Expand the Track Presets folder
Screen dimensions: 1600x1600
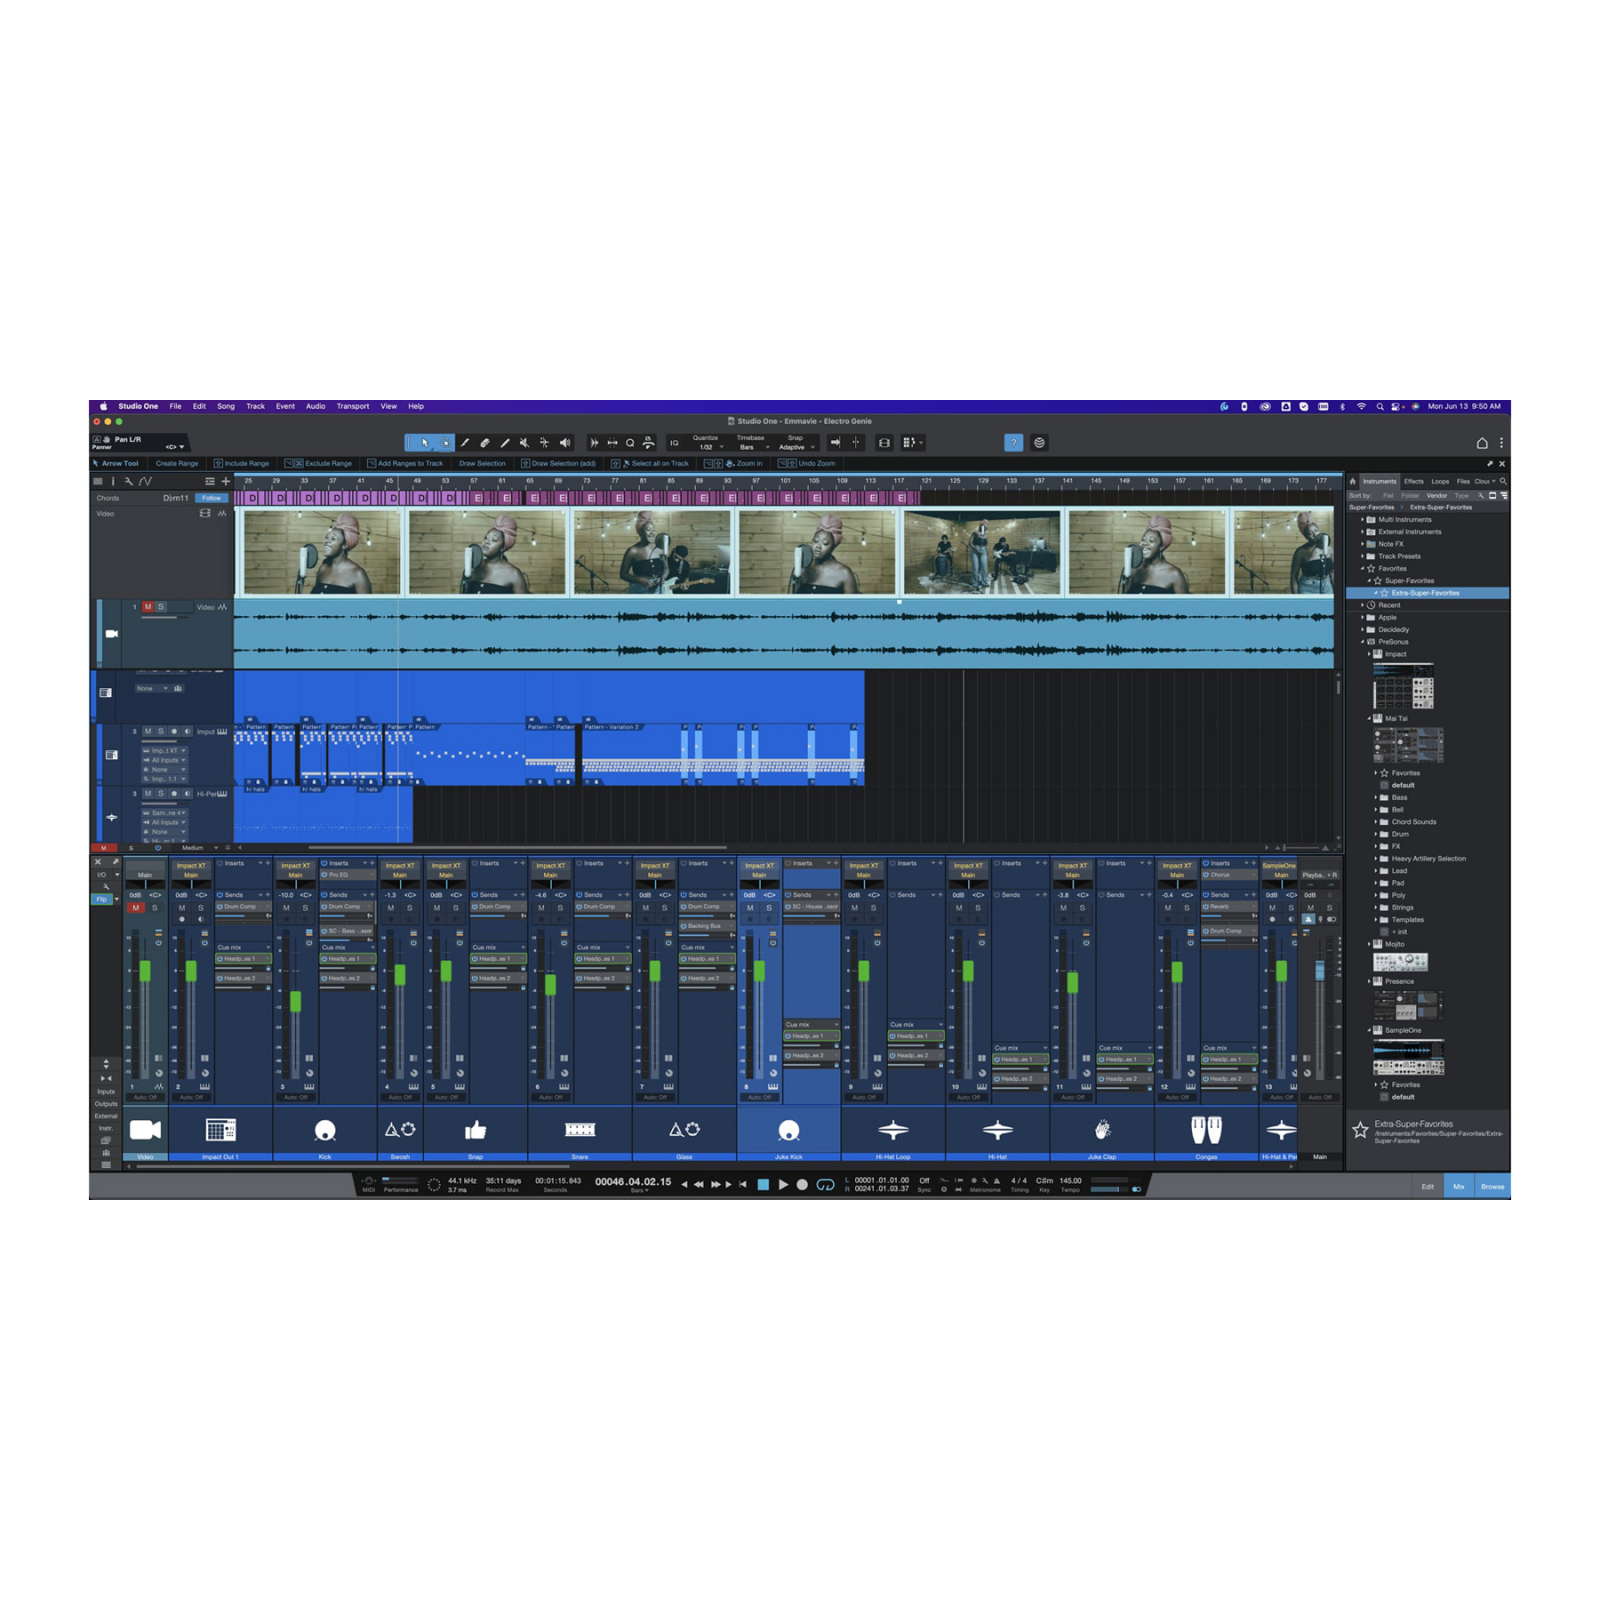pos(1362,556)
